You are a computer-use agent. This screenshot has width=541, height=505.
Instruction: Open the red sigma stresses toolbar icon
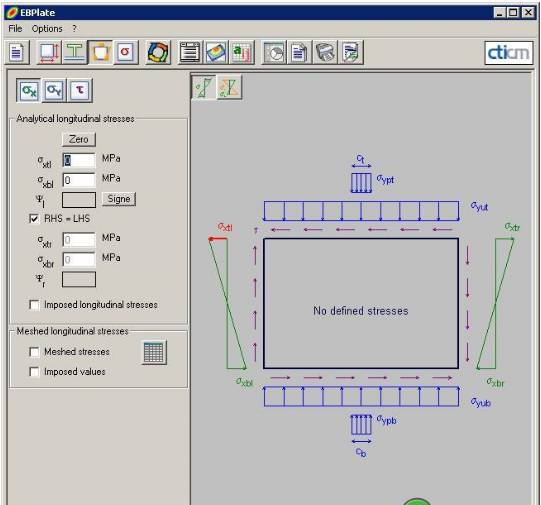(x=126, y=52)
